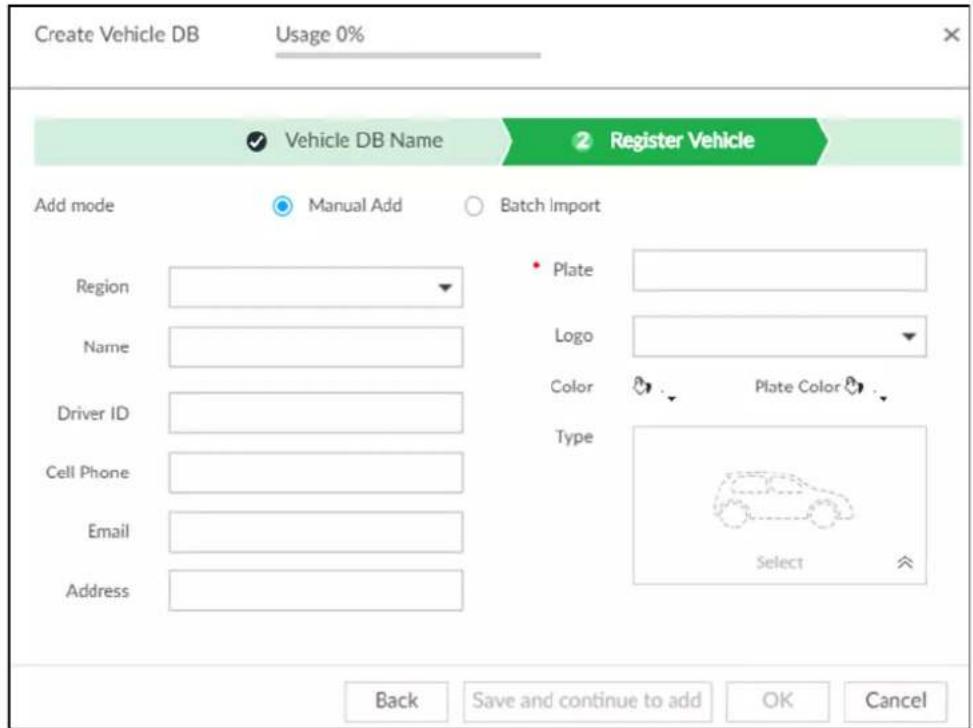Click the Back button

click(x=397, y=701)
